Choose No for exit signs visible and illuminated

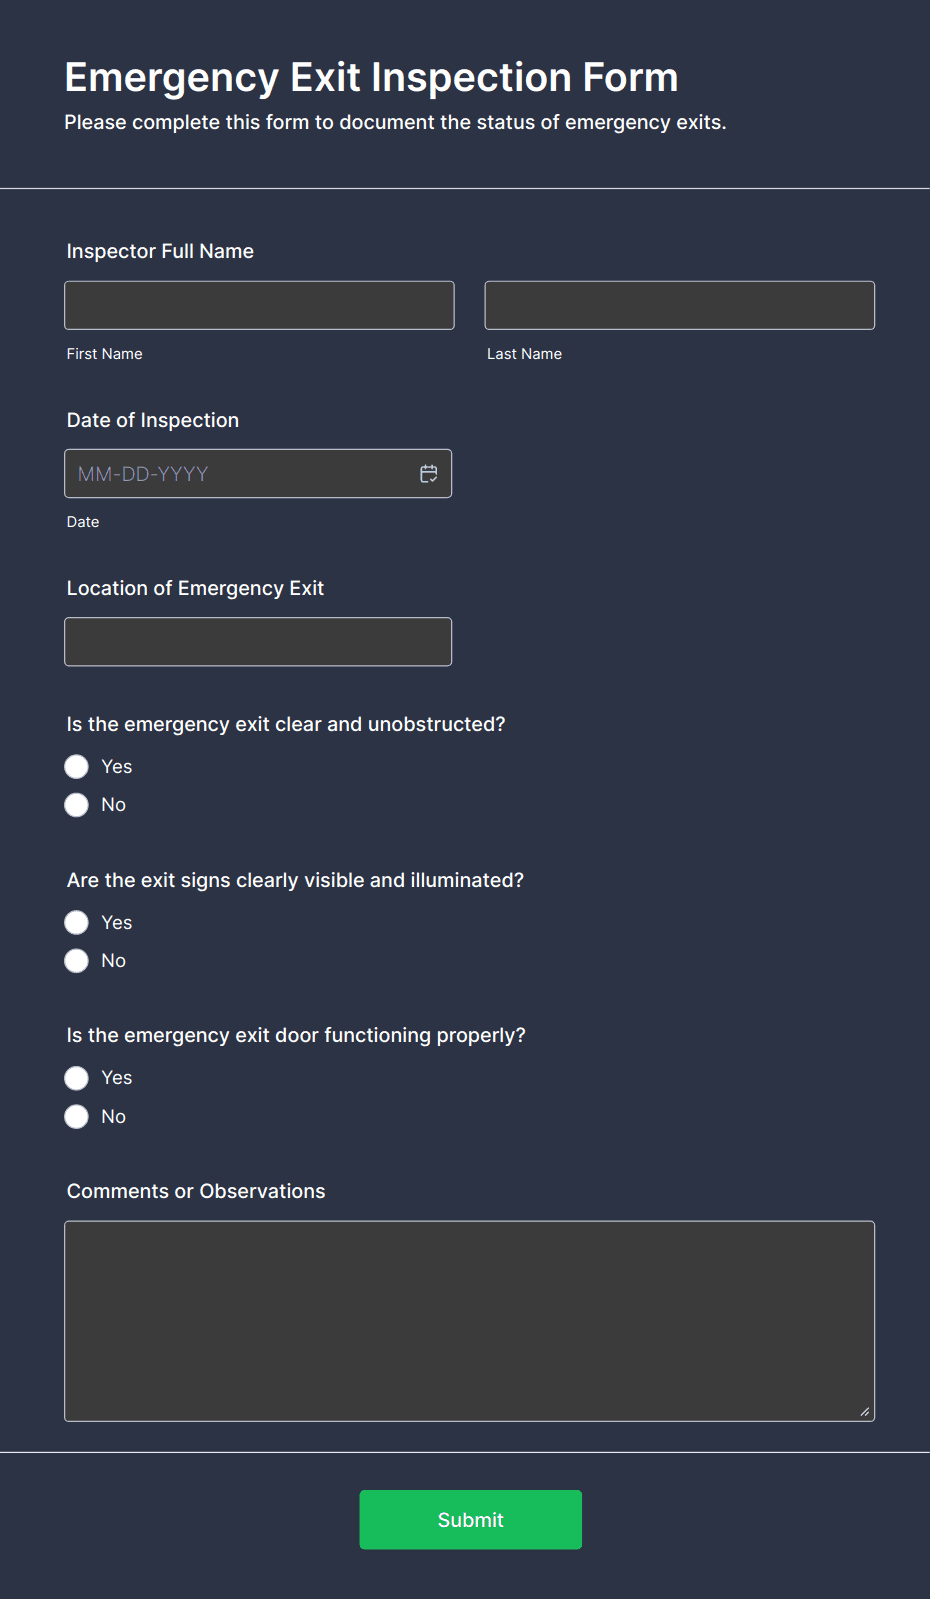coord(77,961)
